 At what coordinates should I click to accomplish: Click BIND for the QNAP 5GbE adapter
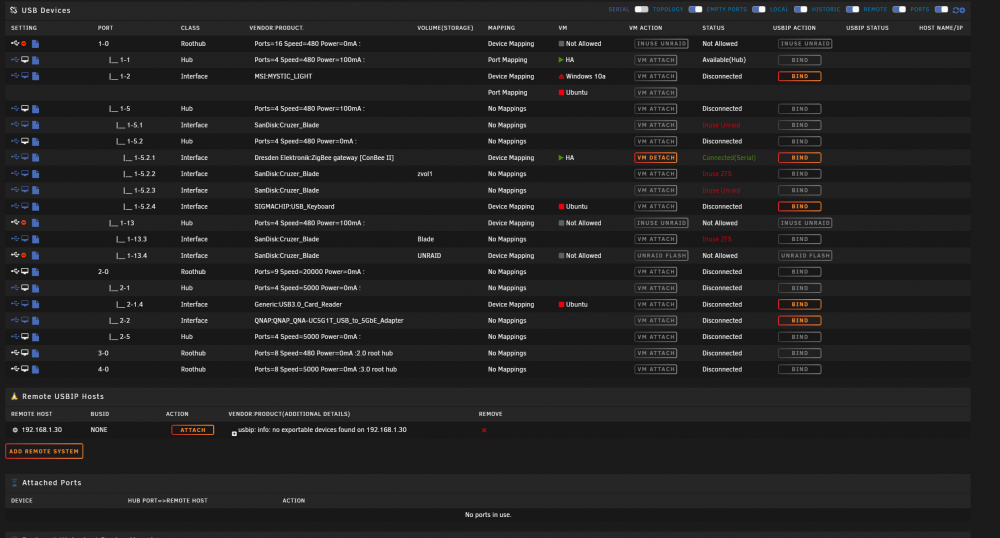coord(800,321)
